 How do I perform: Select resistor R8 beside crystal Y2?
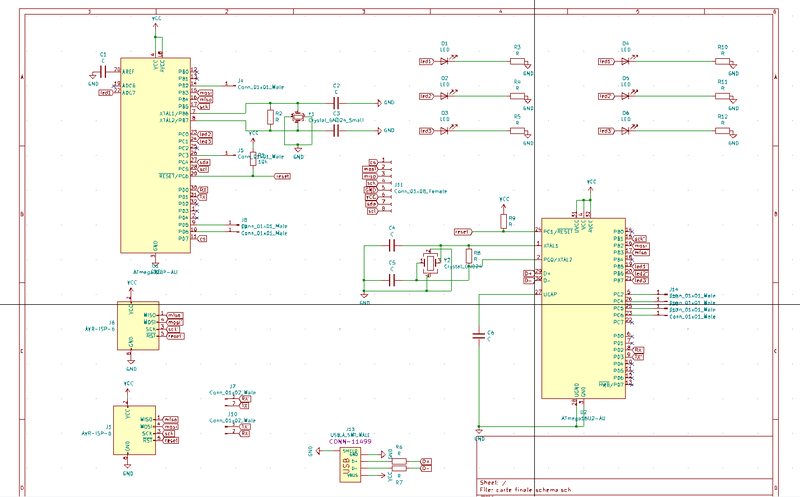point(469,256)
